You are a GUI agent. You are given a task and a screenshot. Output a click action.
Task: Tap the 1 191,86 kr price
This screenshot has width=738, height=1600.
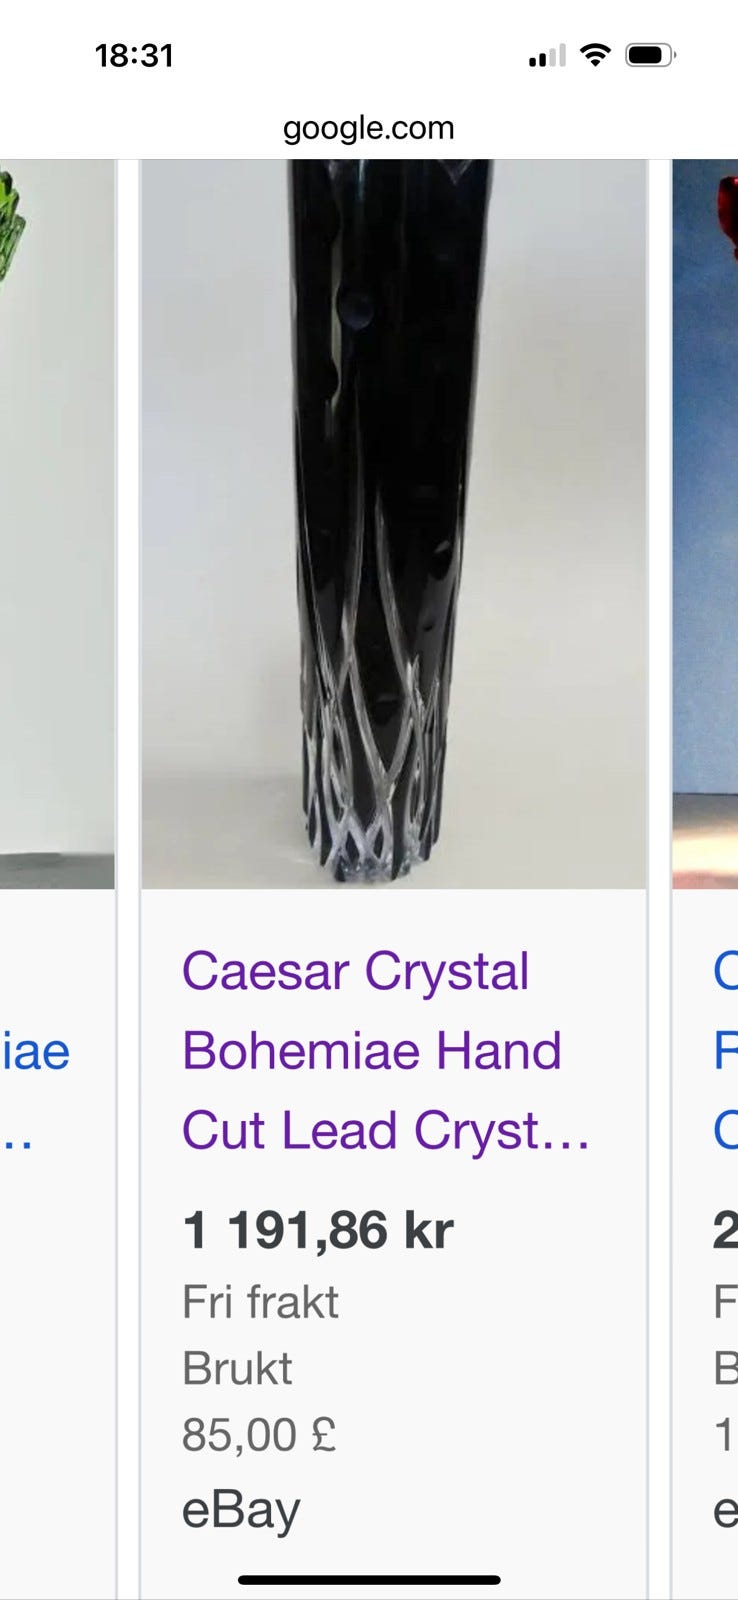tap(317, 1230)
